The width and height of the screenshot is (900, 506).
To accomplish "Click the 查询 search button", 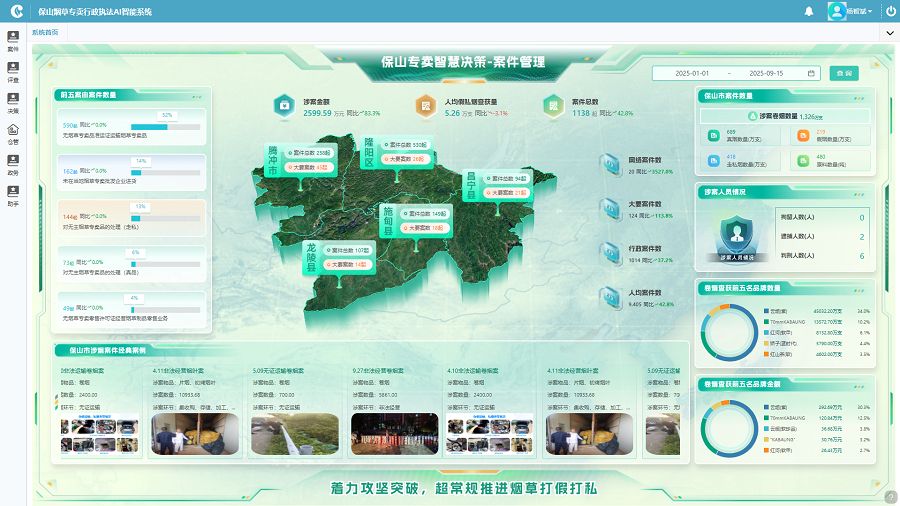I will click(x=845, y=73).
